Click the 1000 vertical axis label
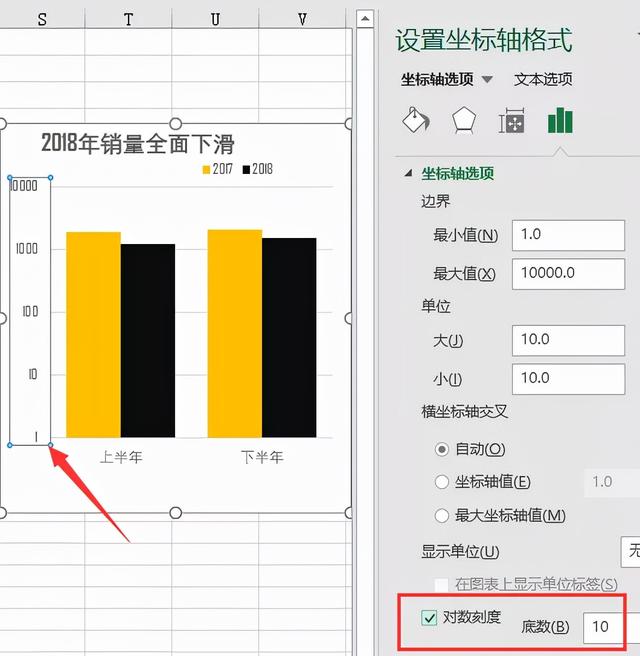 (x=27, y=249)
